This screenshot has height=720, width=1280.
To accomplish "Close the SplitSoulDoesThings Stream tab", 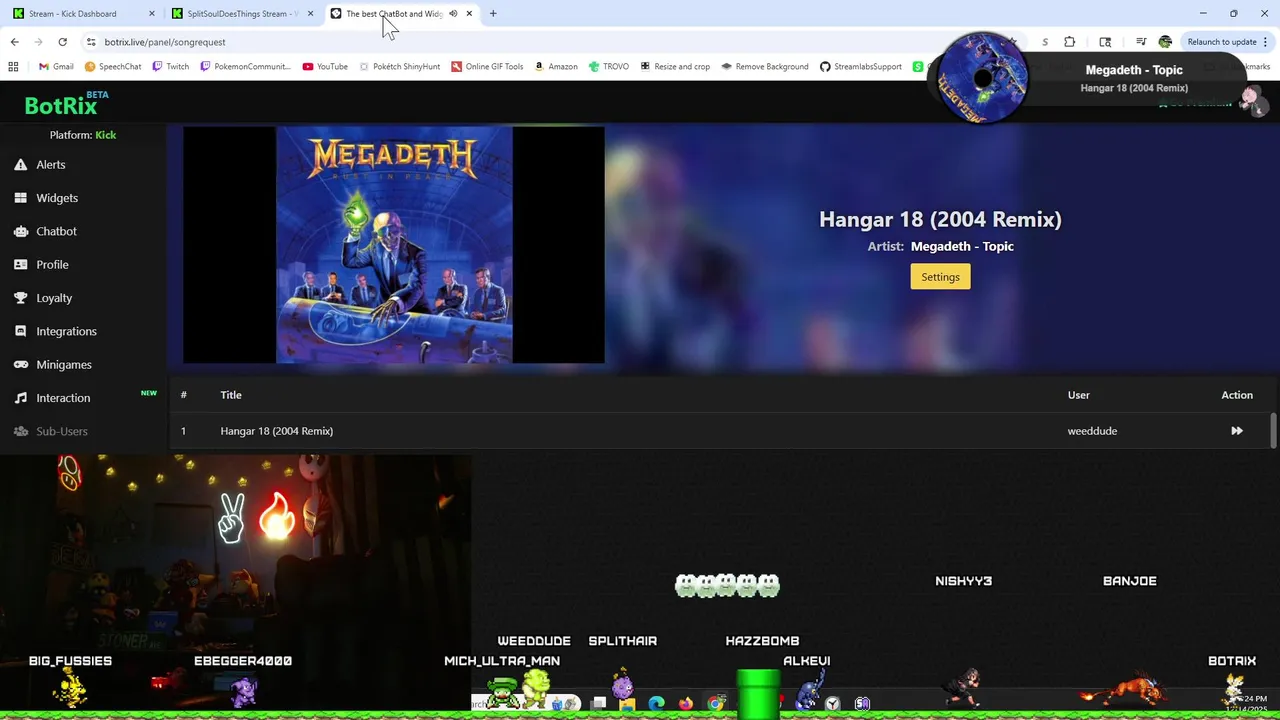I will click(x=310, y=14).
